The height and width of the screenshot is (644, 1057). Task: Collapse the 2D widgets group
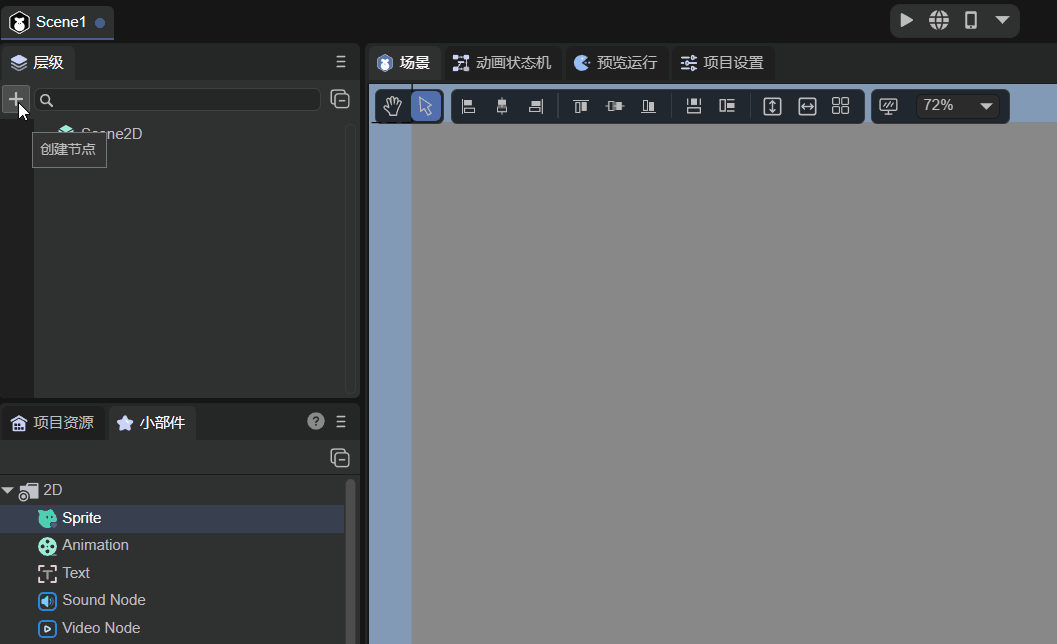(x=8, y=490)
